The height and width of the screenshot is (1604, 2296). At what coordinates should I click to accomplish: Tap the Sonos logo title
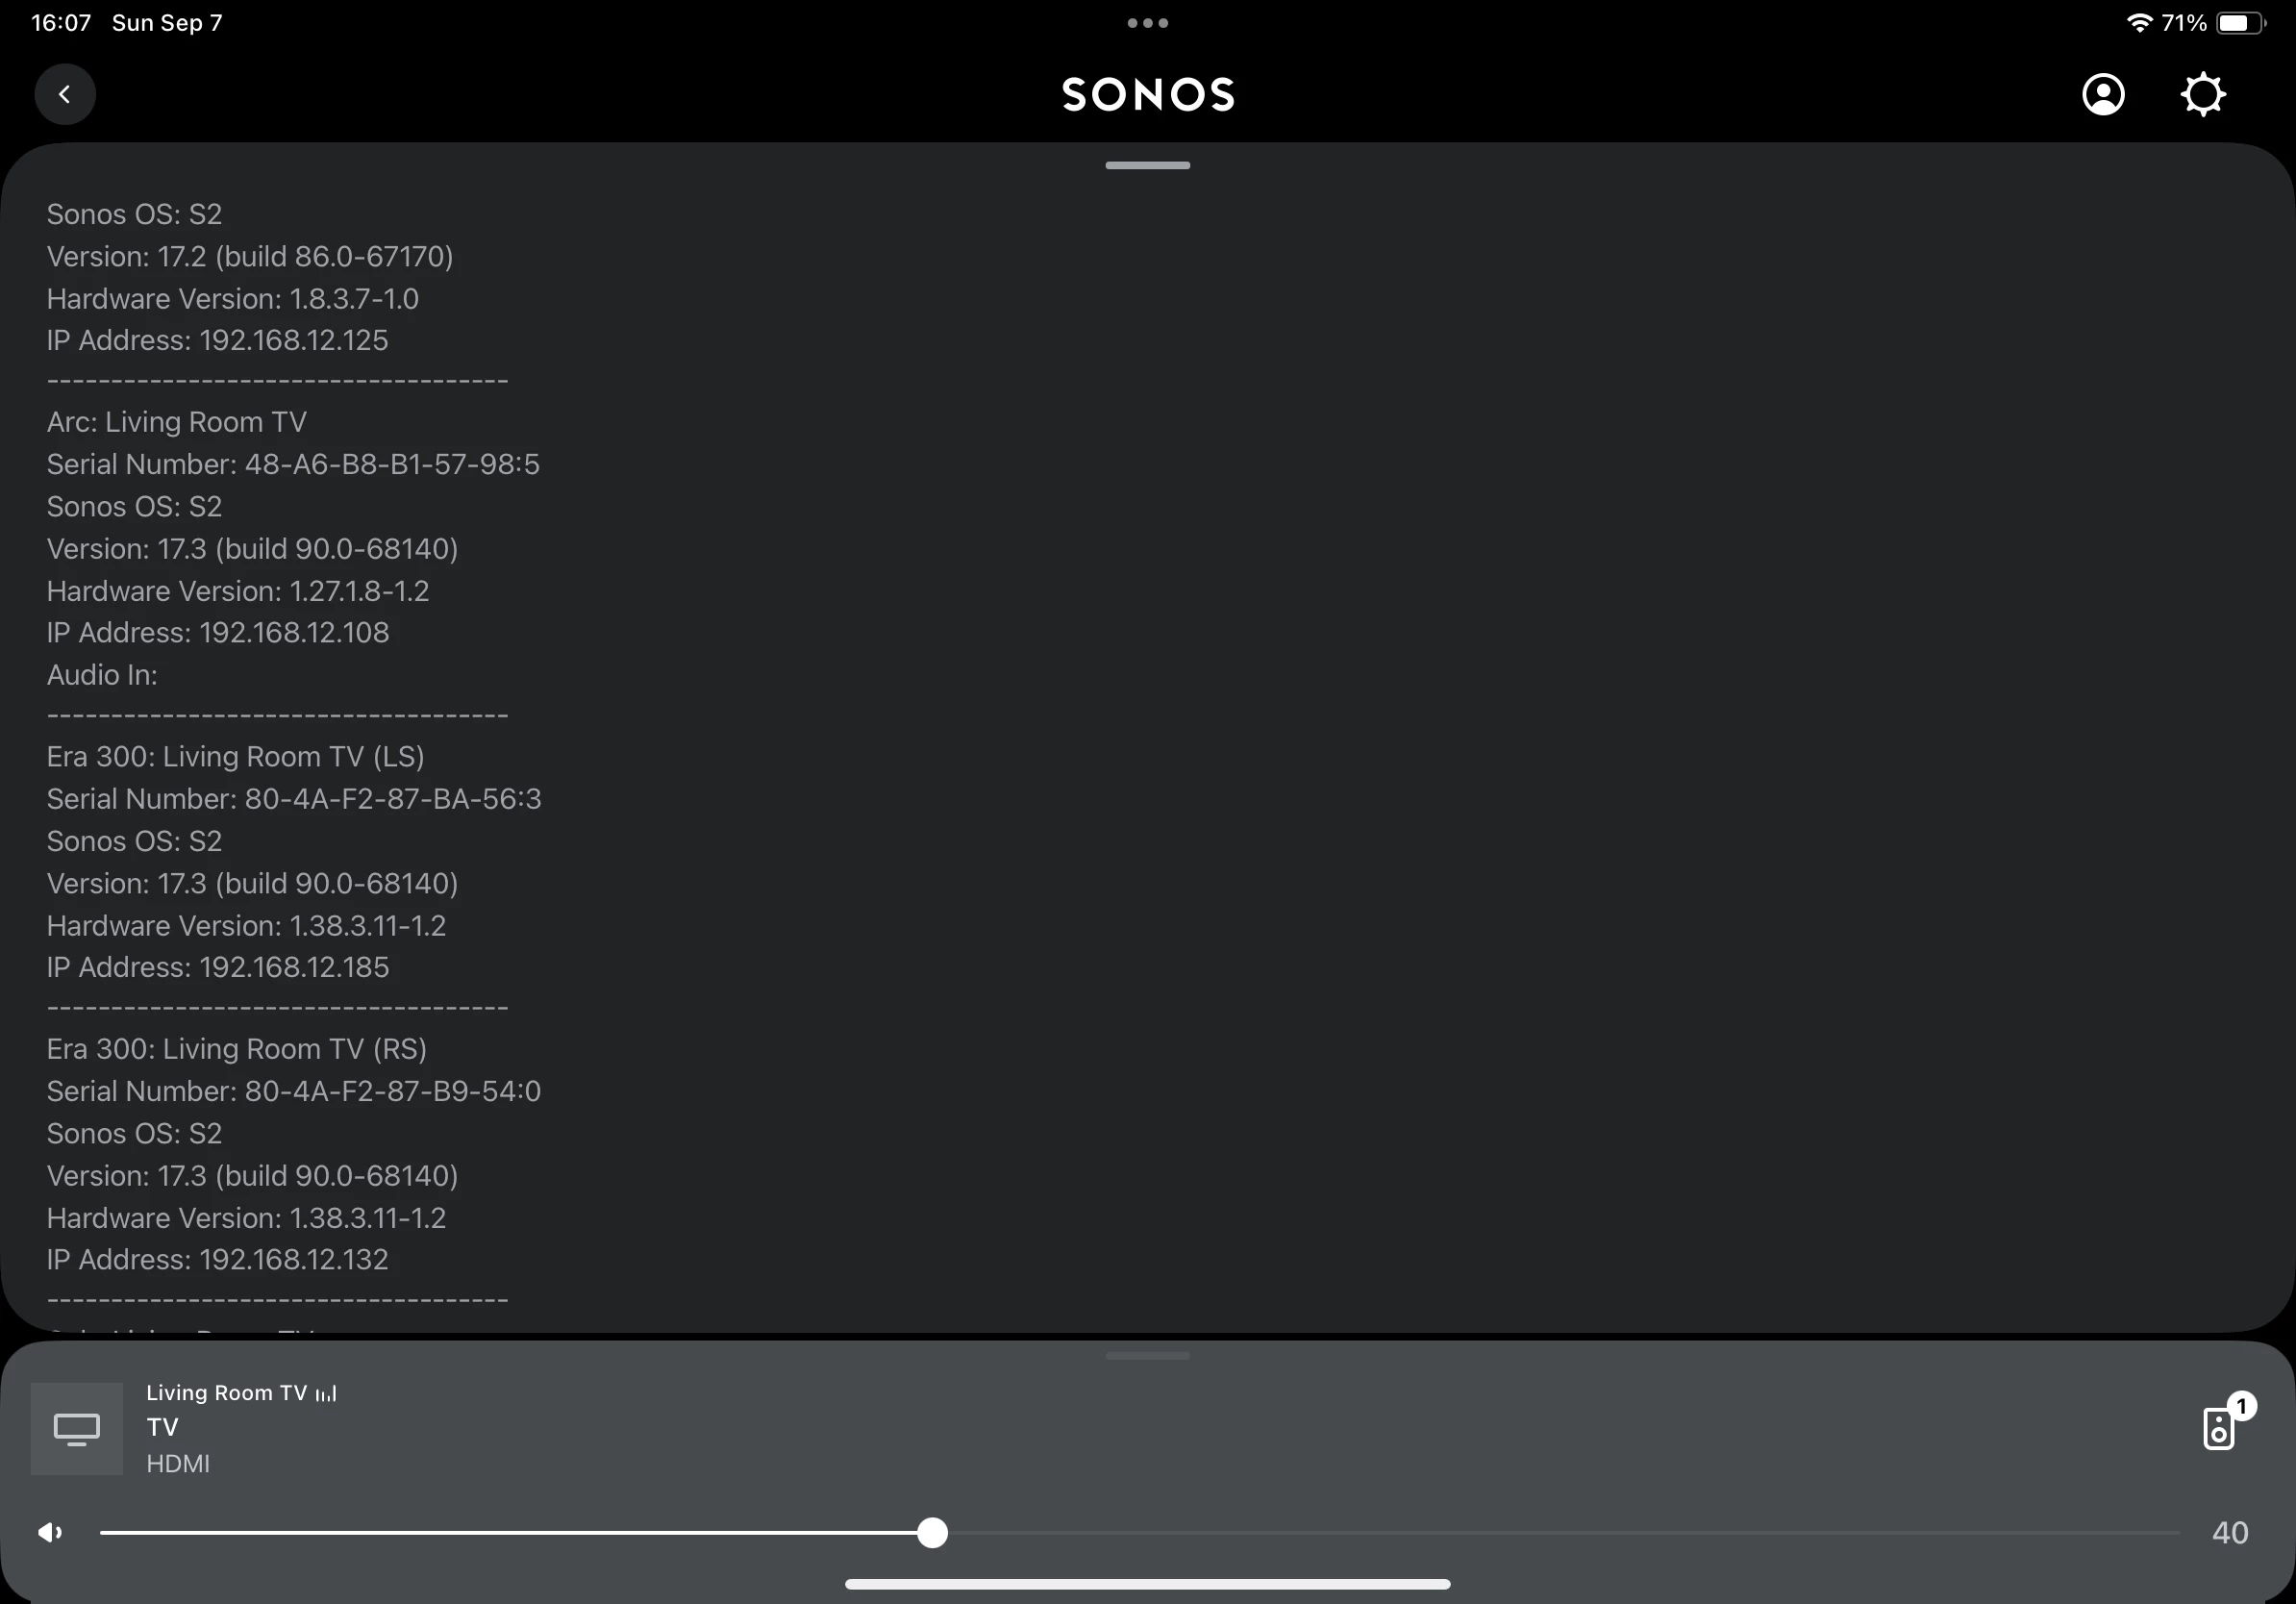point(1147,95)
